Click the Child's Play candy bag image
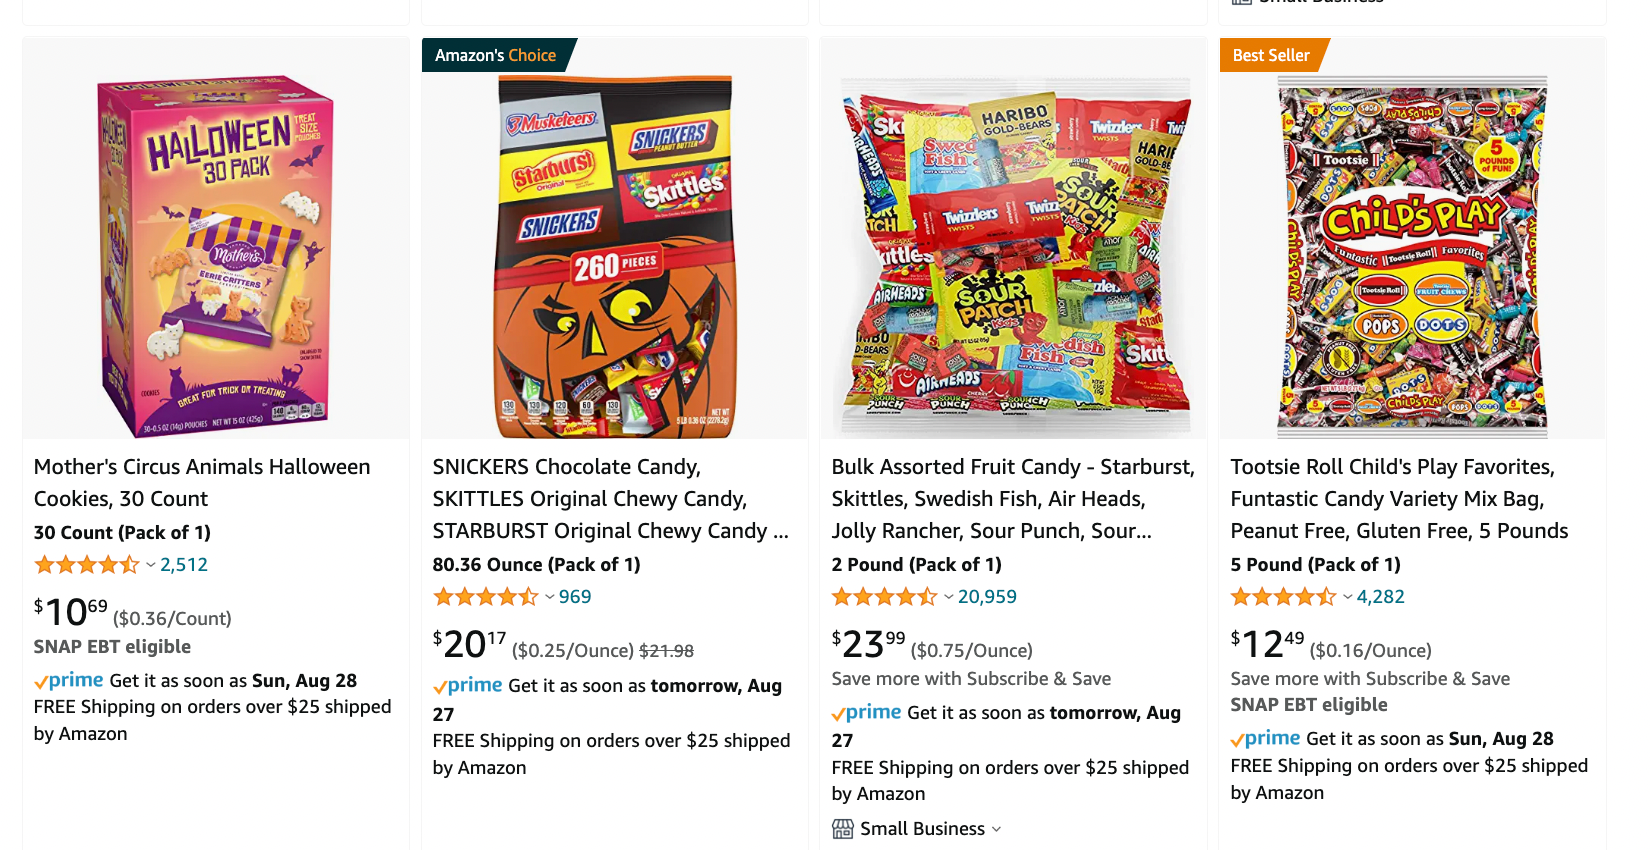This screenshot has width=1650, height=850. tap(1412, 257)
